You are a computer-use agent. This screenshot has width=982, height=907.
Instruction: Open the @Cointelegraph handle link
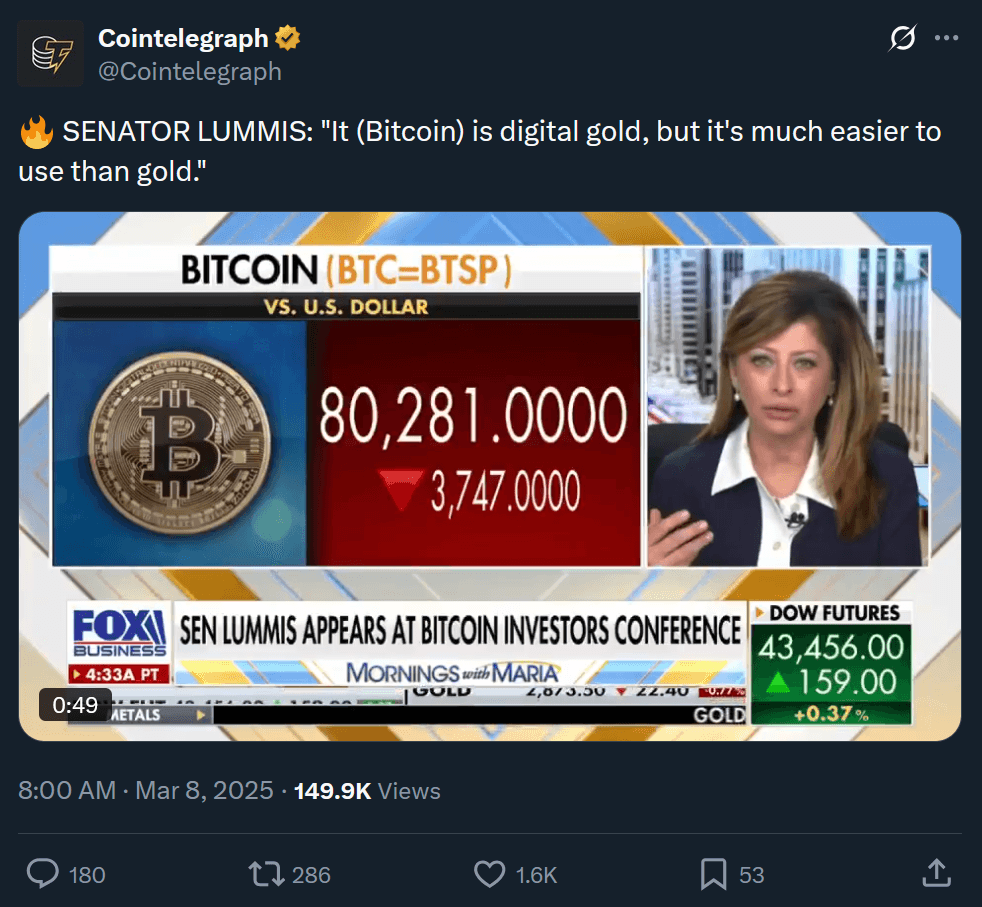190,71
